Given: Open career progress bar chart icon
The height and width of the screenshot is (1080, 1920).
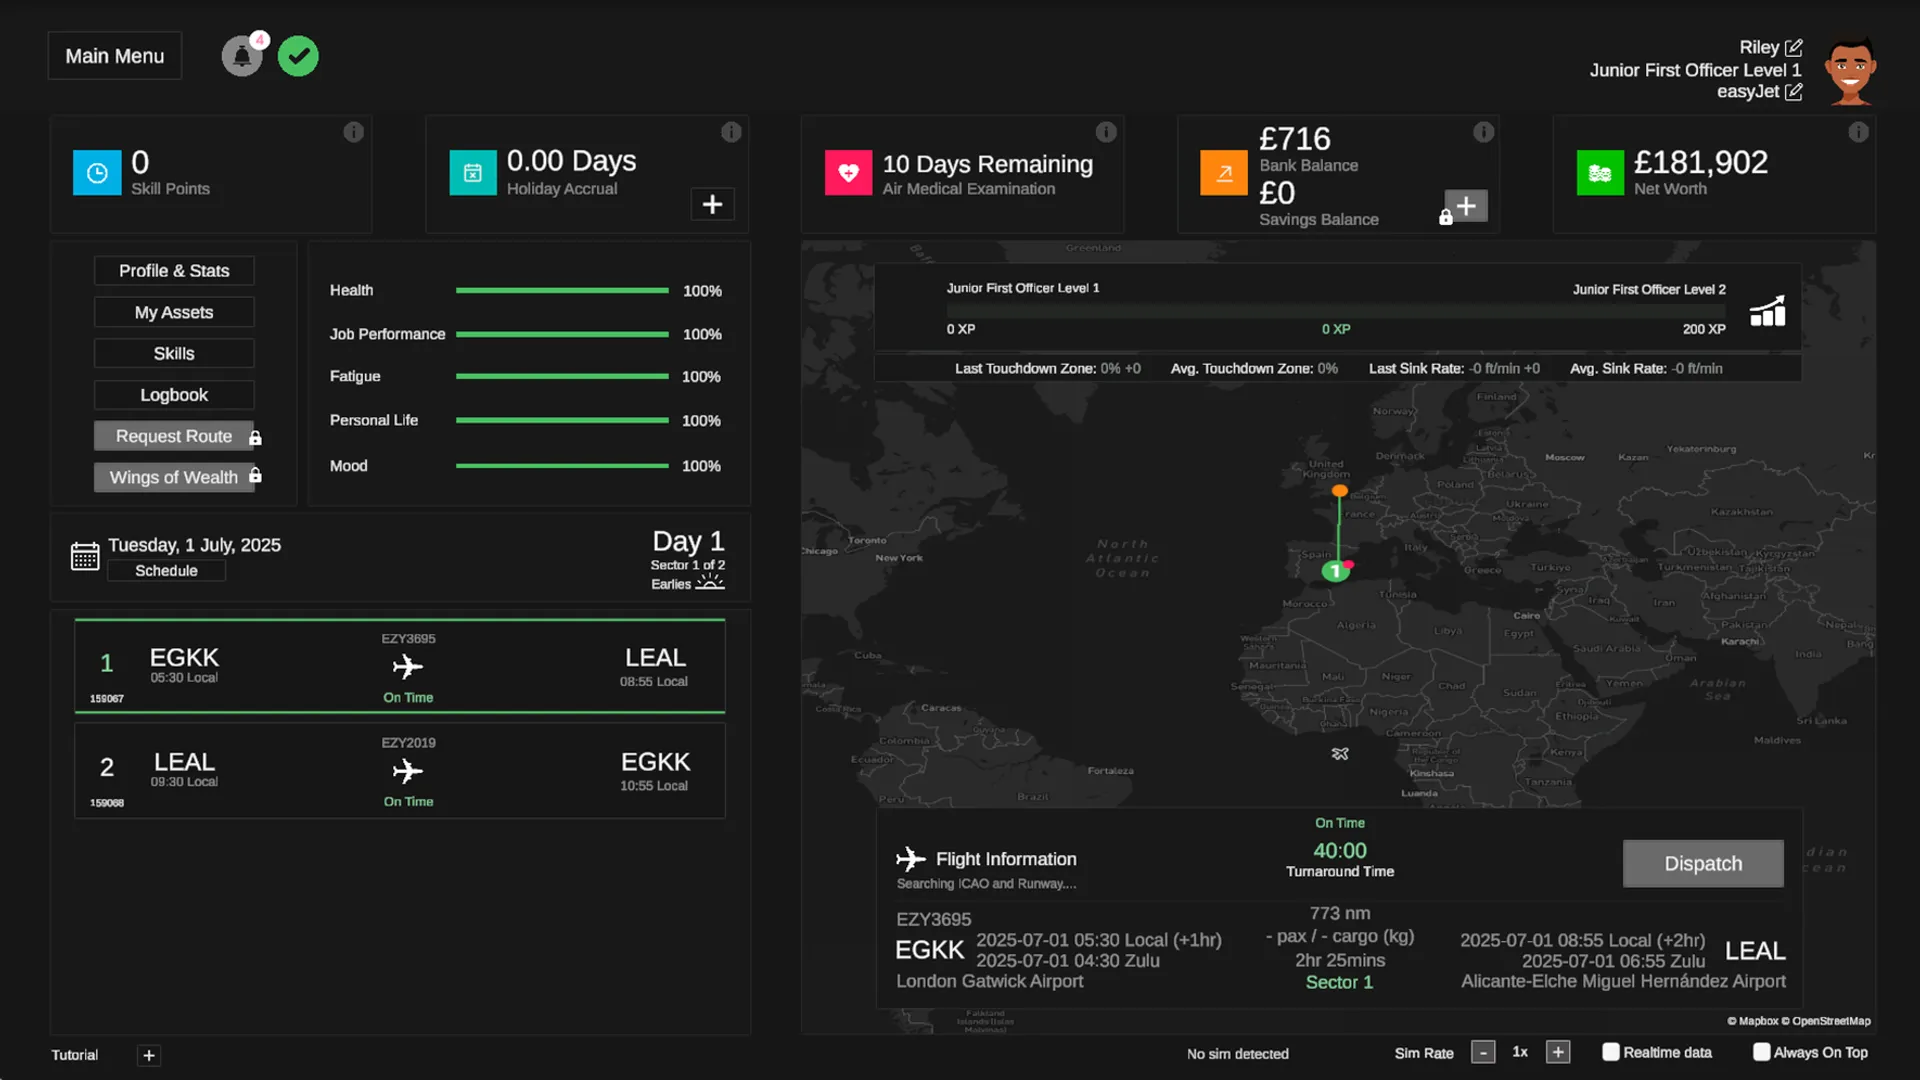Looking at the screenshot, I should click(x=1767, y=312).
